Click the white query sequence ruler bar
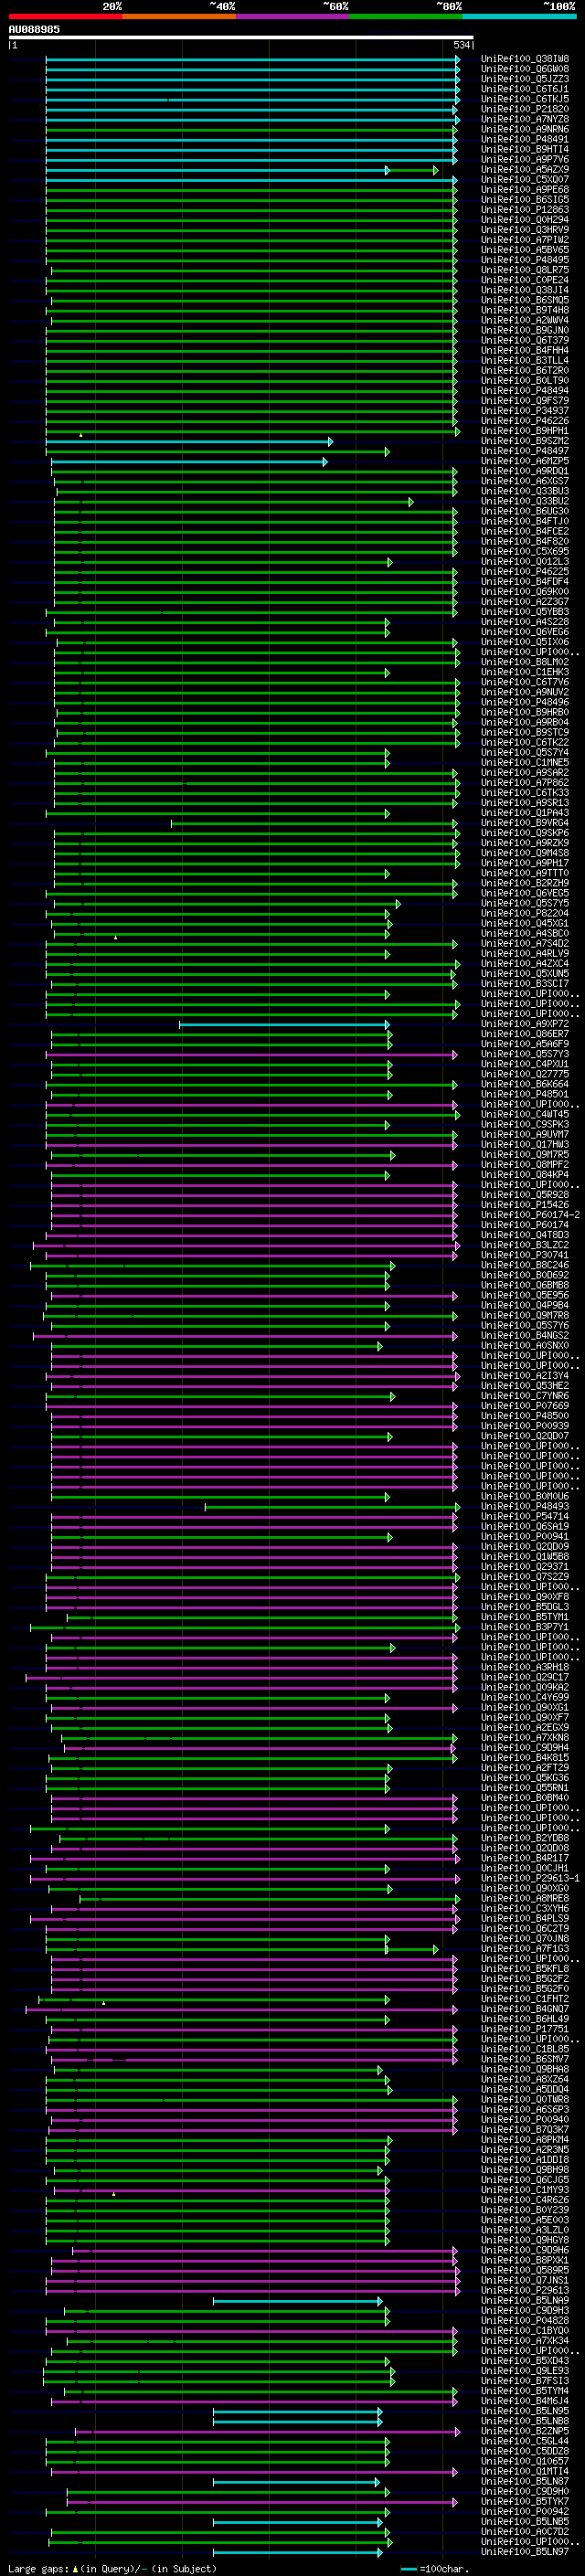 point(241,37)
